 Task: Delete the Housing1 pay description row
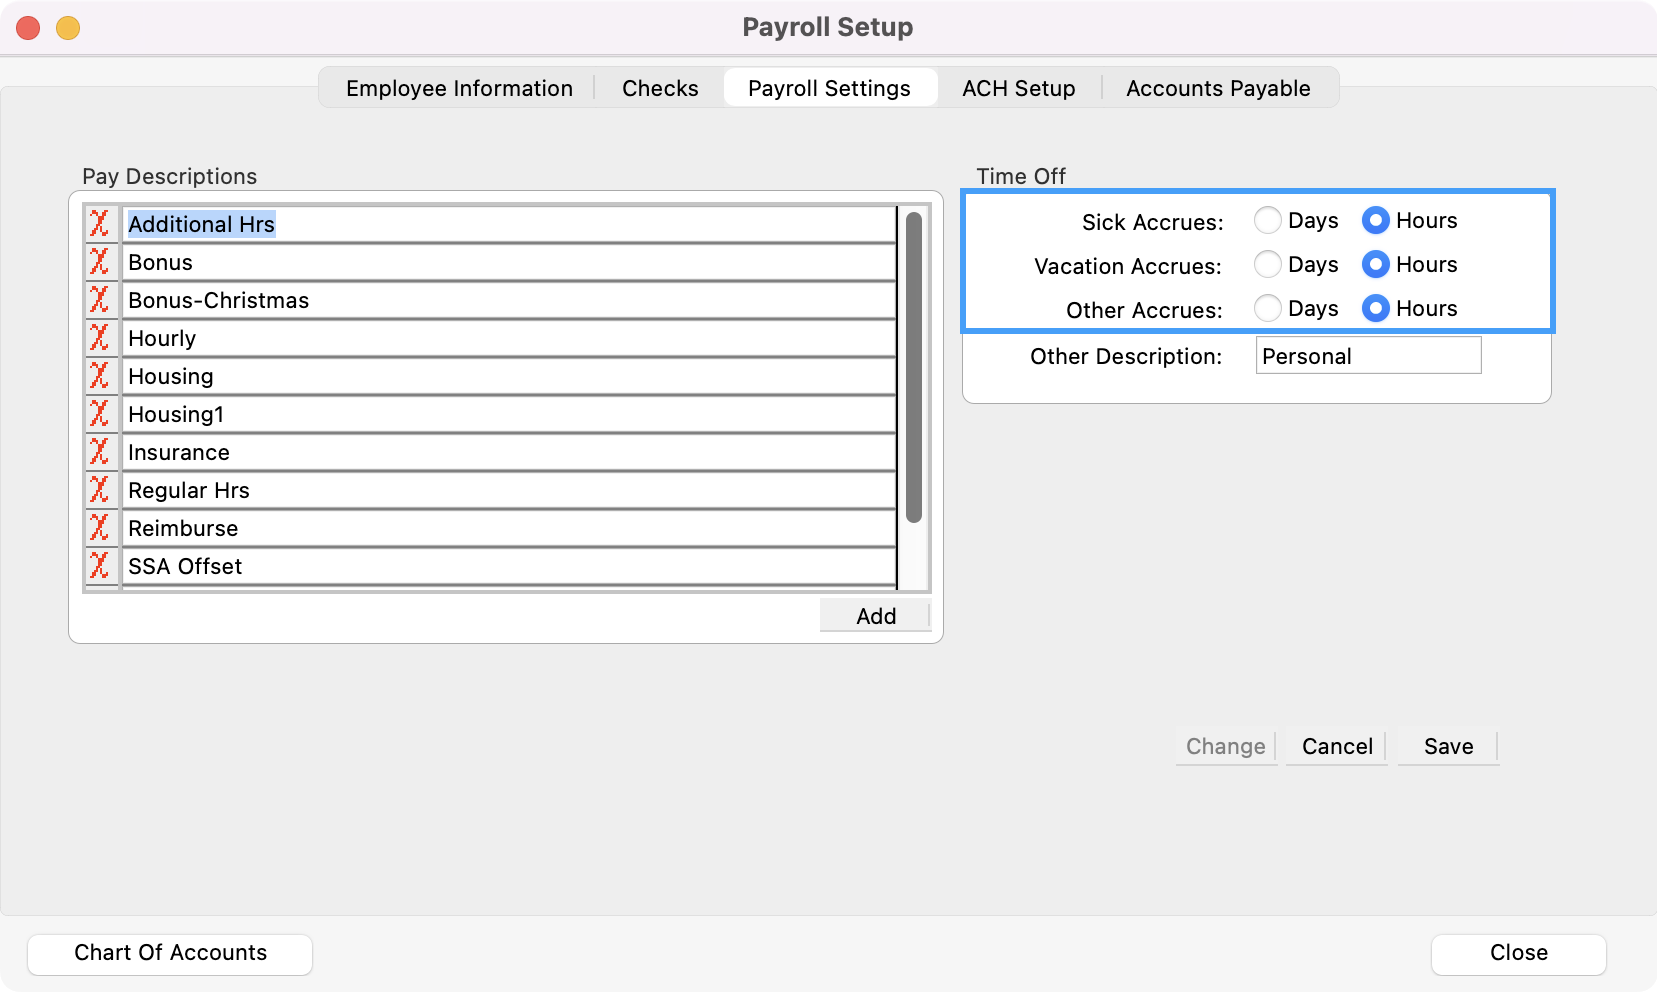(x=100, y=414)
